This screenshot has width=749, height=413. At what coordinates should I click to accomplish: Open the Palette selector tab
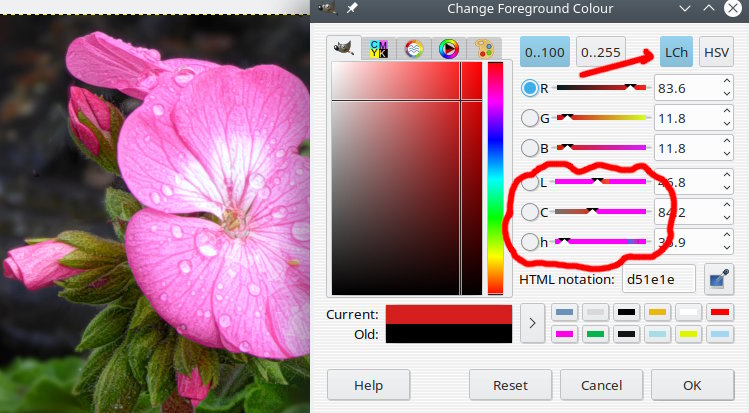[x=484, y=49]
